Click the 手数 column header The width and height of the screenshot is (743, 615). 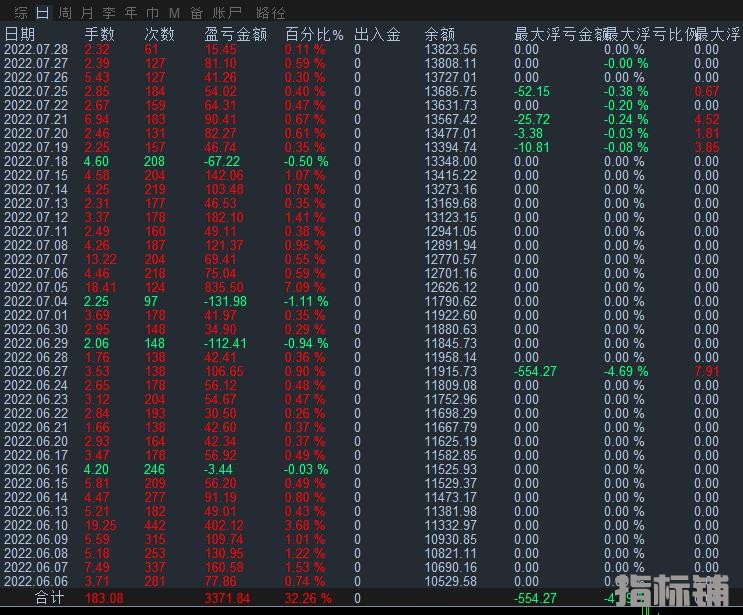pos(100,34)
